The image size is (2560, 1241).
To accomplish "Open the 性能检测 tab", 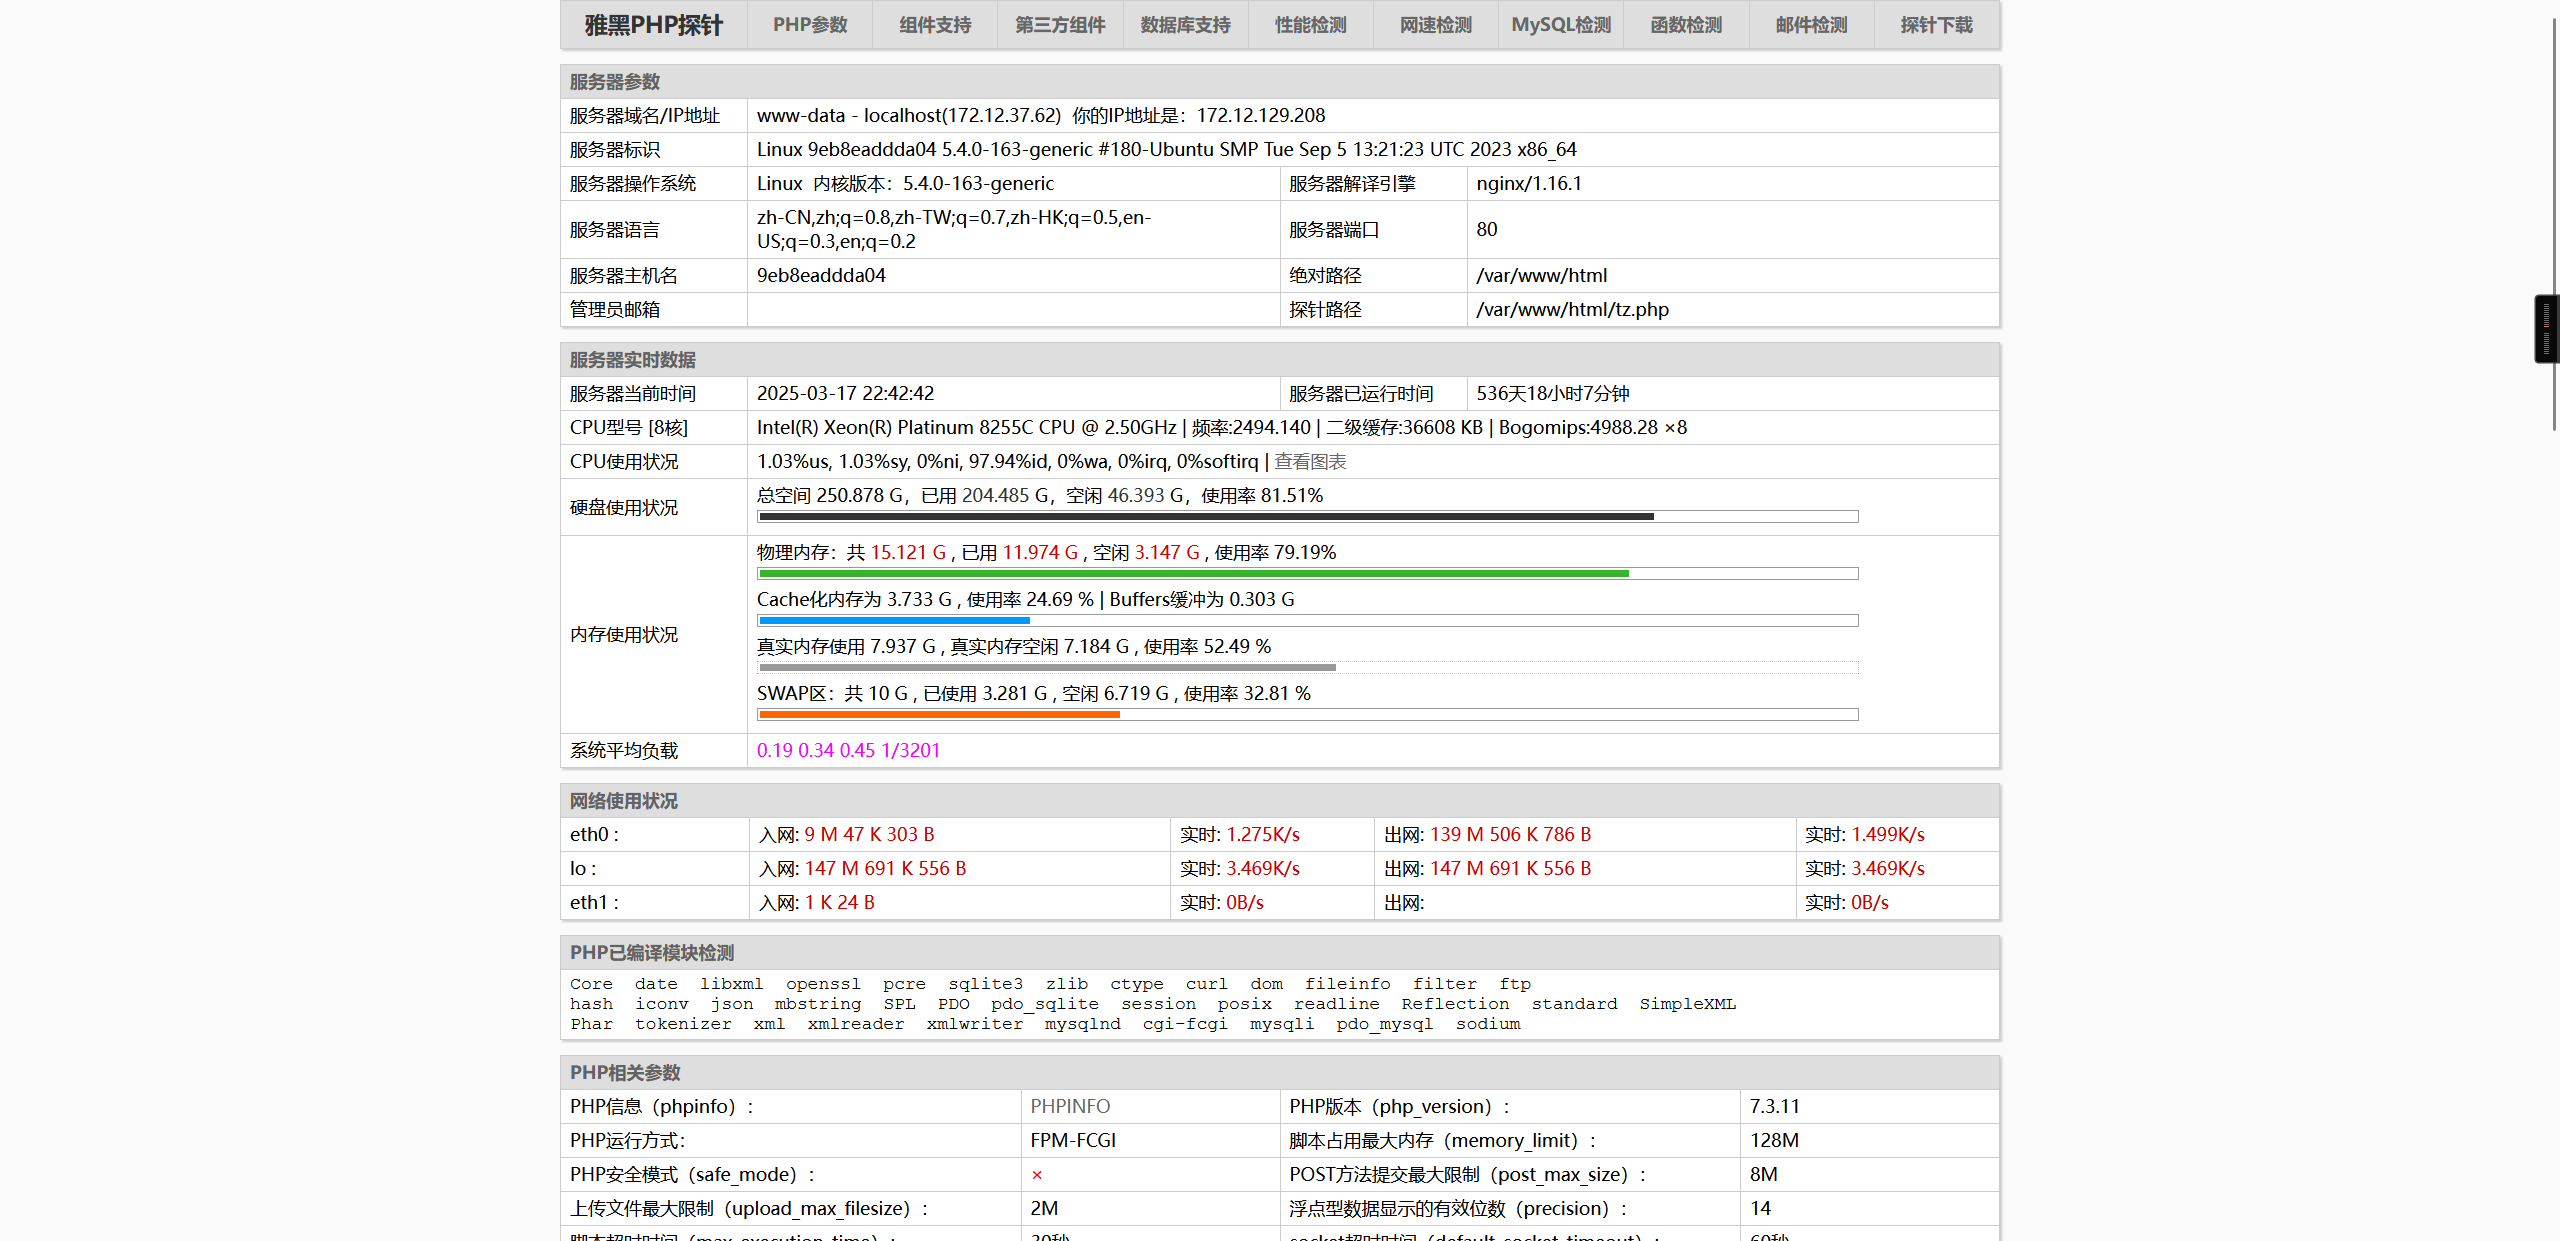I will [1310, 25].
